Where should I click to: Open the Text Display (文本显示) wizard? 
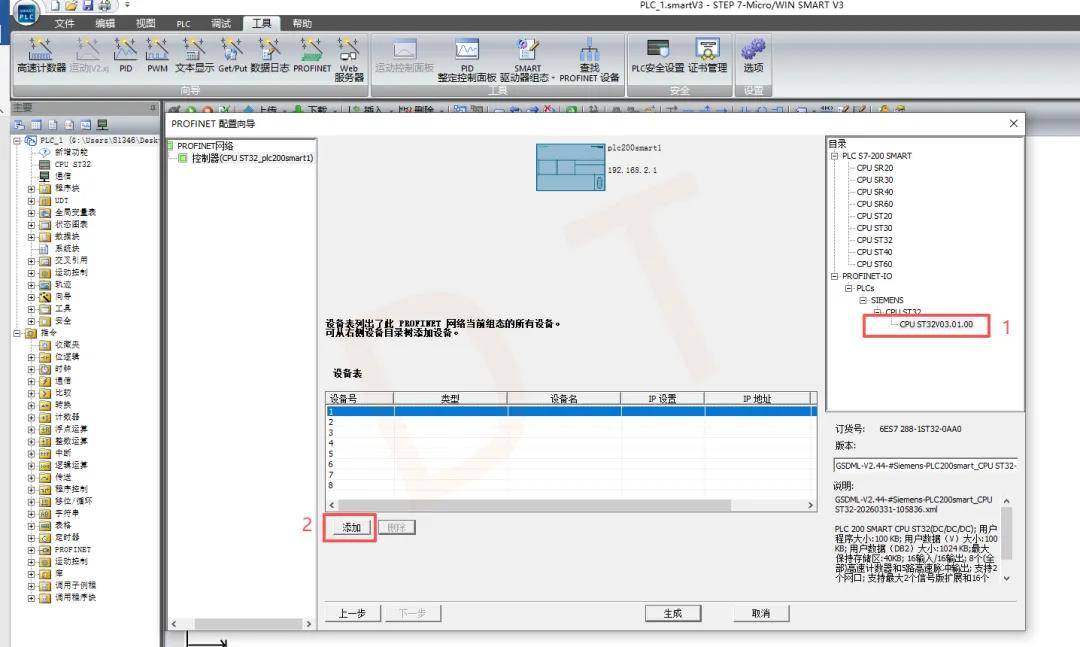pos(194,55)
